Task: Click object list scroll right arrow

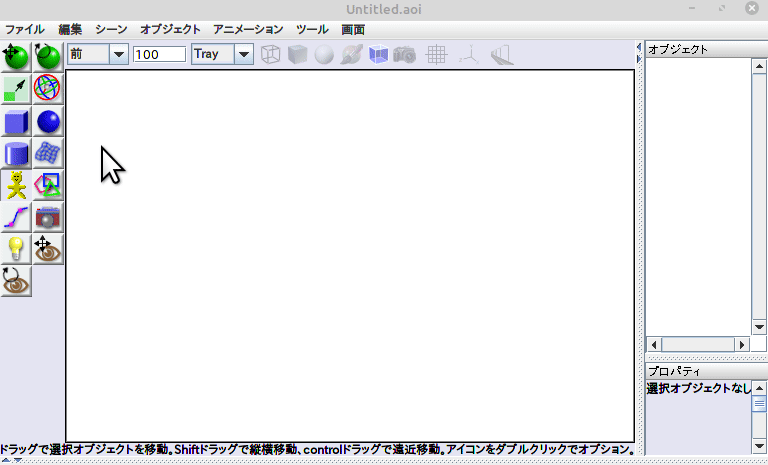Action: click(x=742, y=344)
